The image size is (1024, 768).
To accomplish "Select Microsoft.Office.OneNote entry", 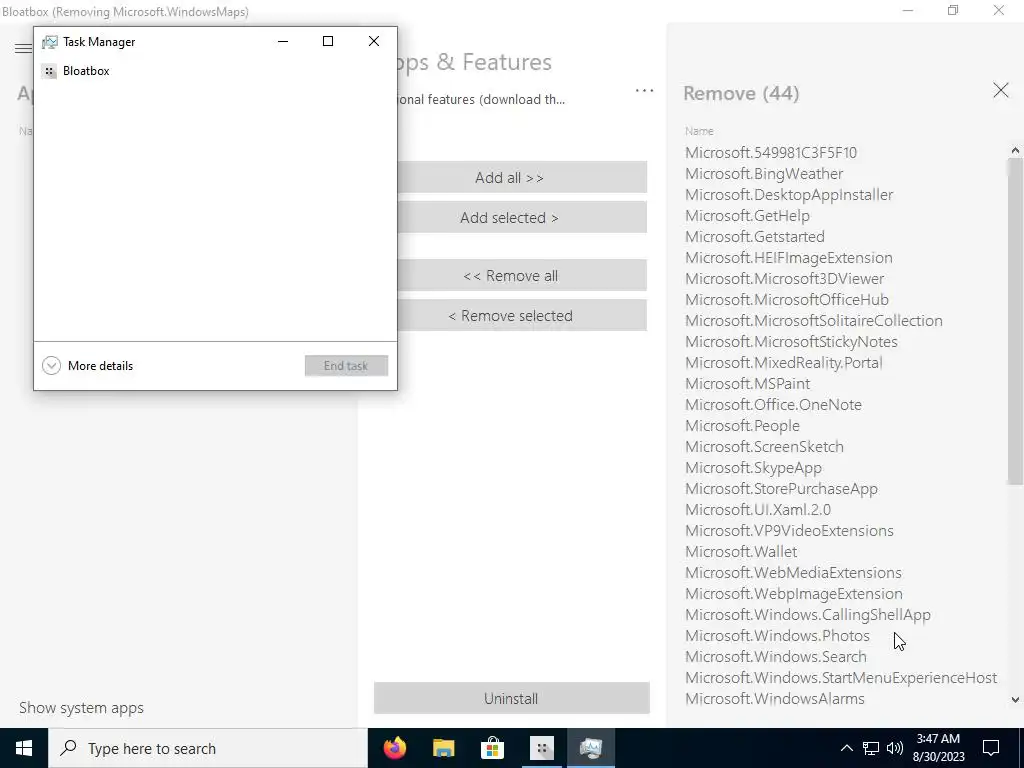I will tap(773, 404).
